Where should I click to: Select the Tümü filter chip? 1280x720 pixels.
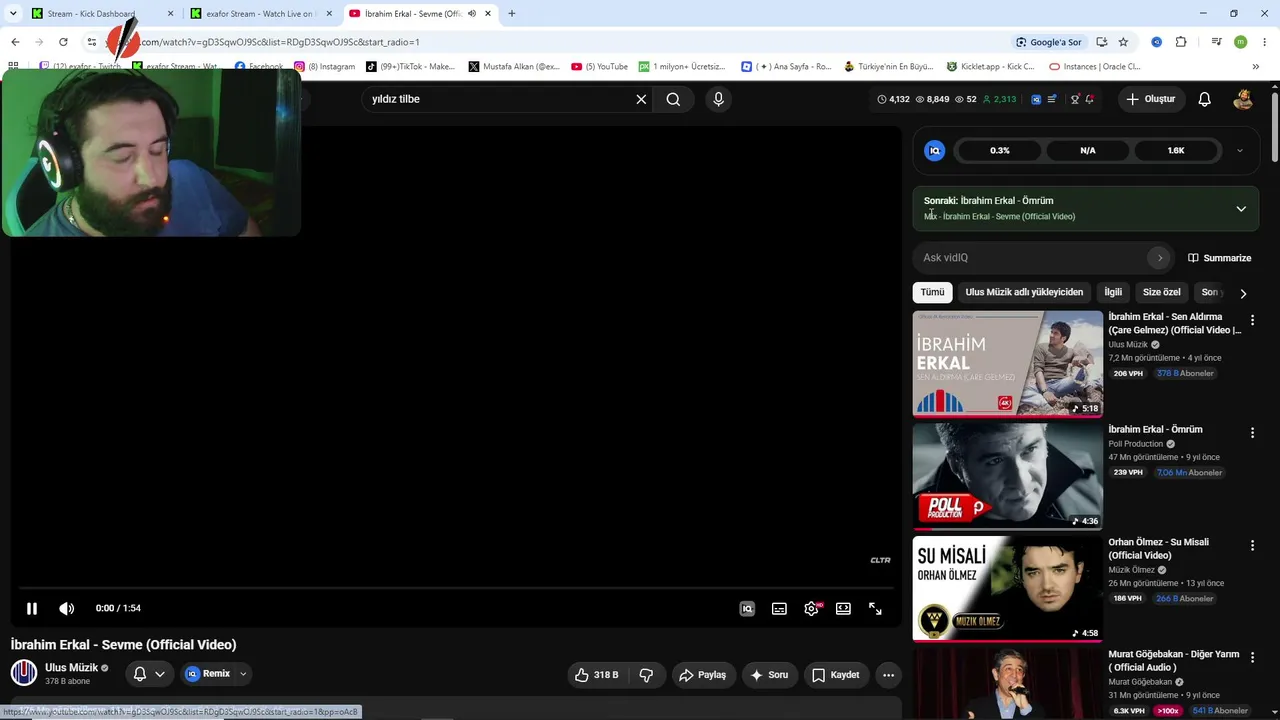point(932,292)
